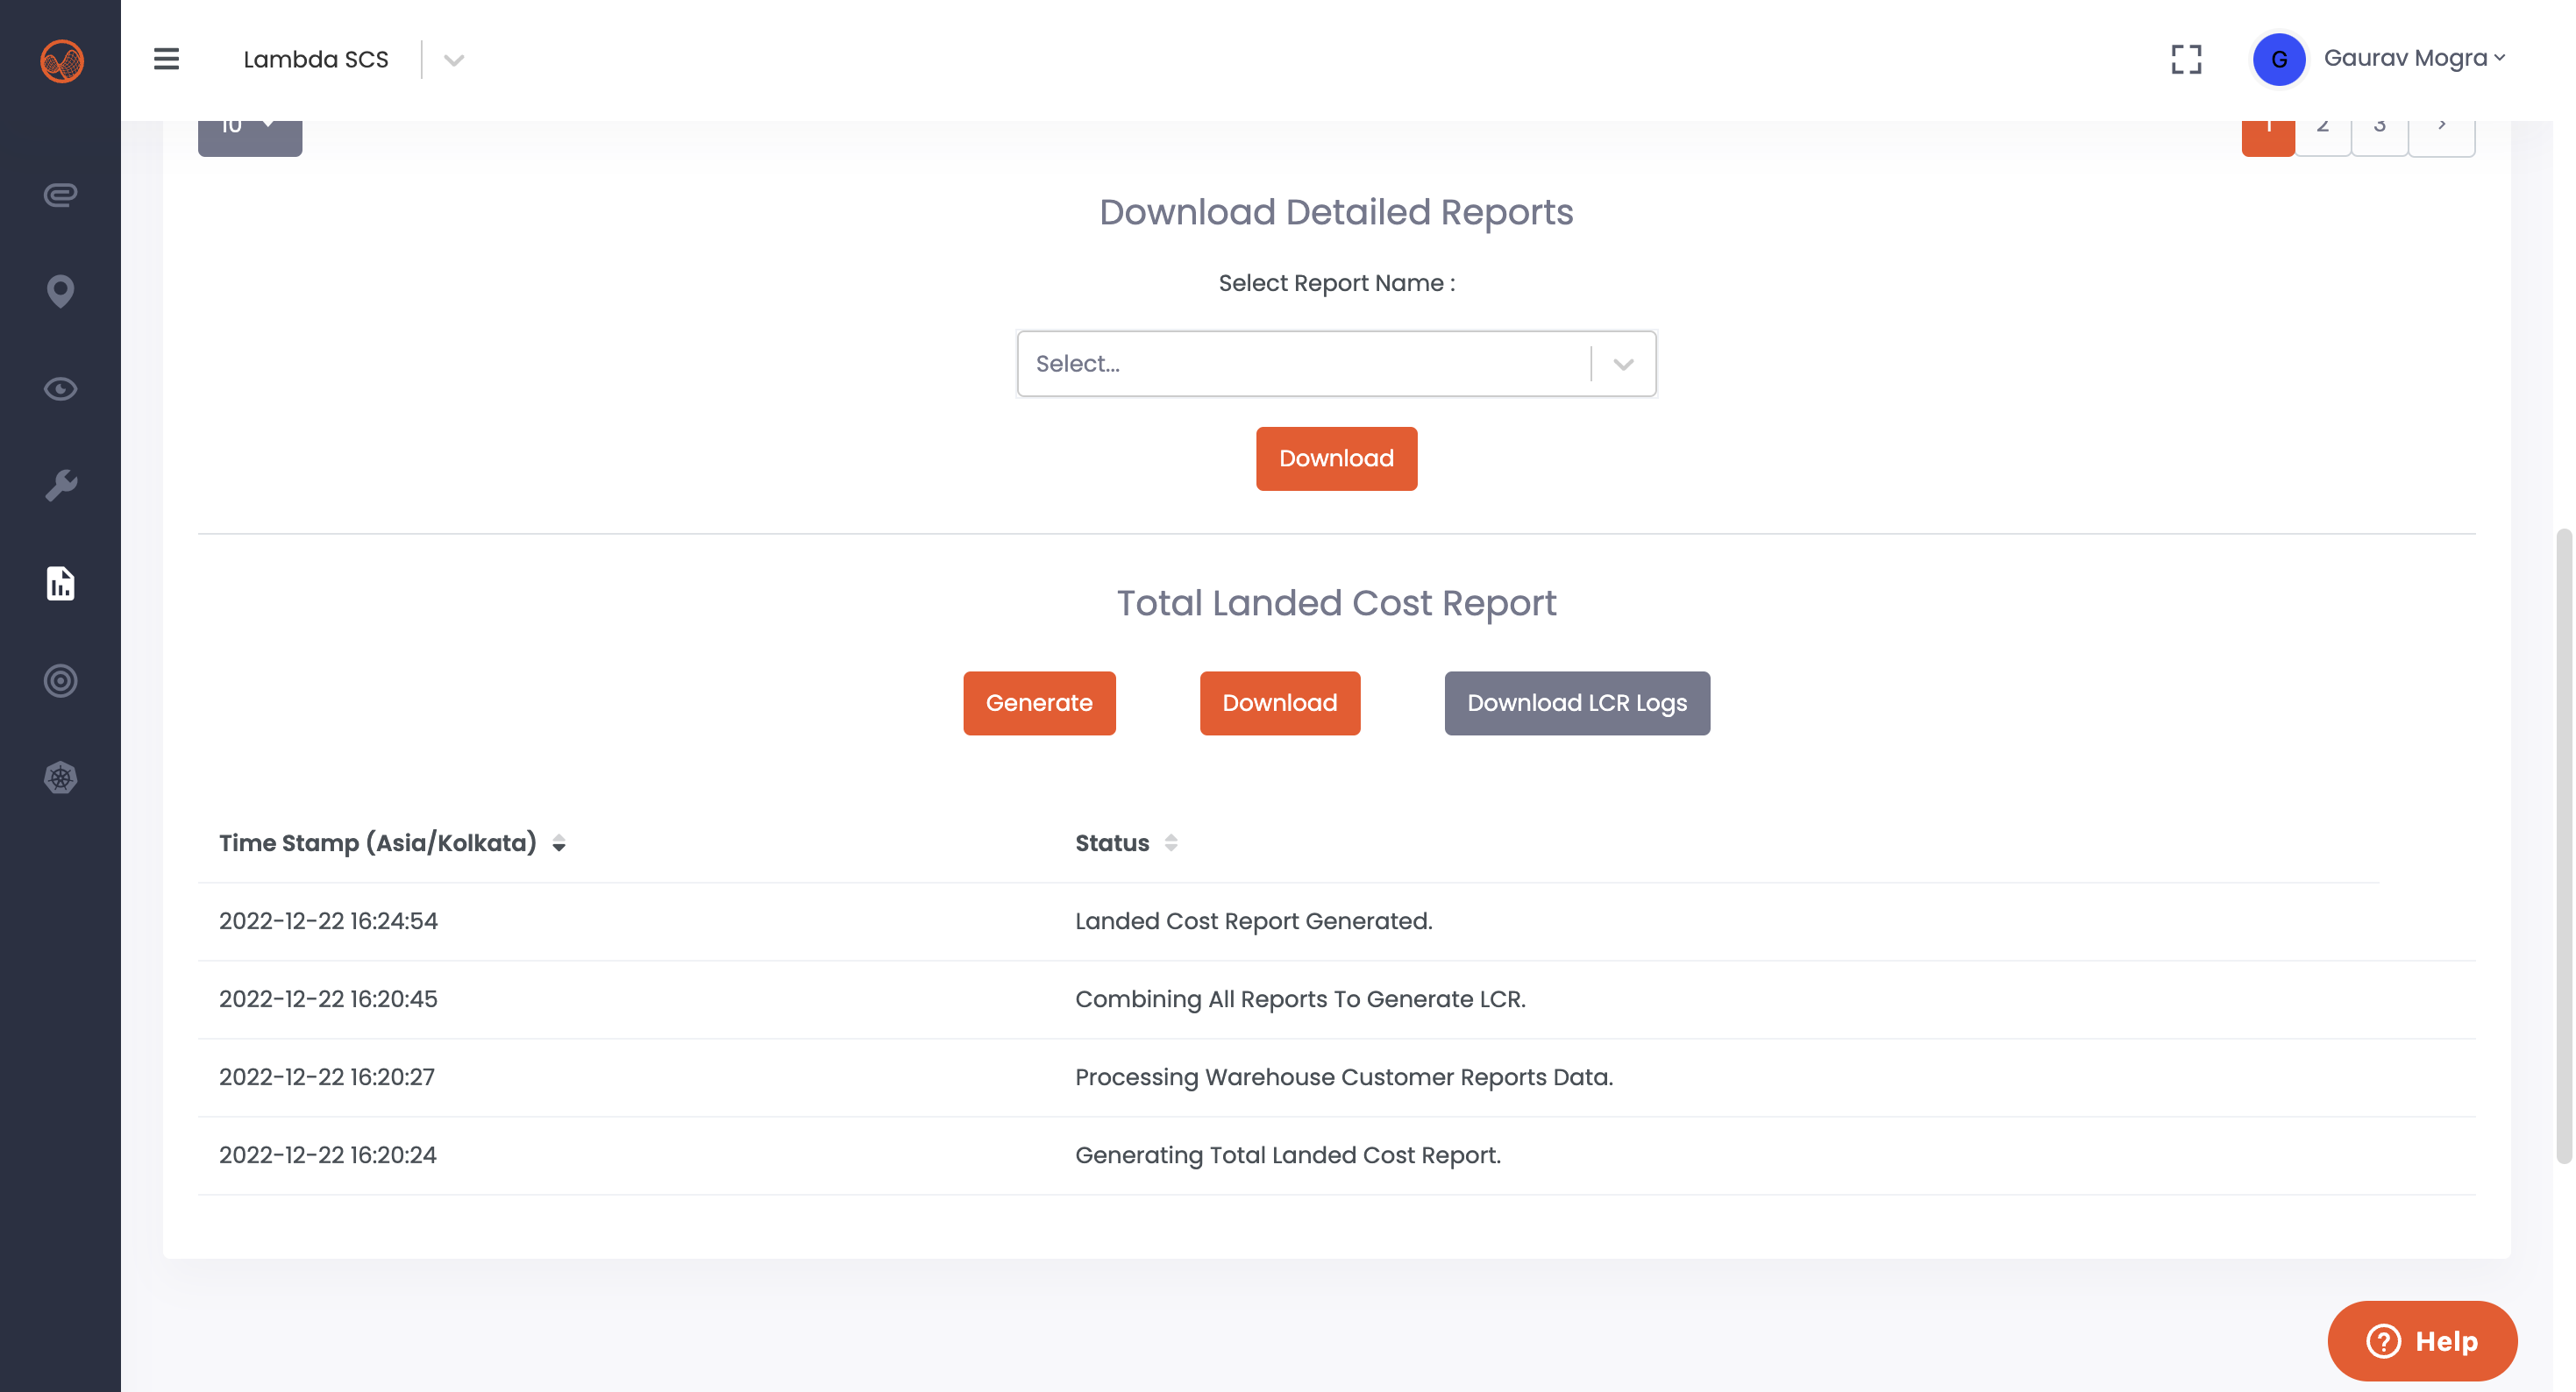Image resolution: width=2576 pixels, height=1392 pixels.
Task: Click Download LCR Logs button
Action: (x=1576, y=703)
